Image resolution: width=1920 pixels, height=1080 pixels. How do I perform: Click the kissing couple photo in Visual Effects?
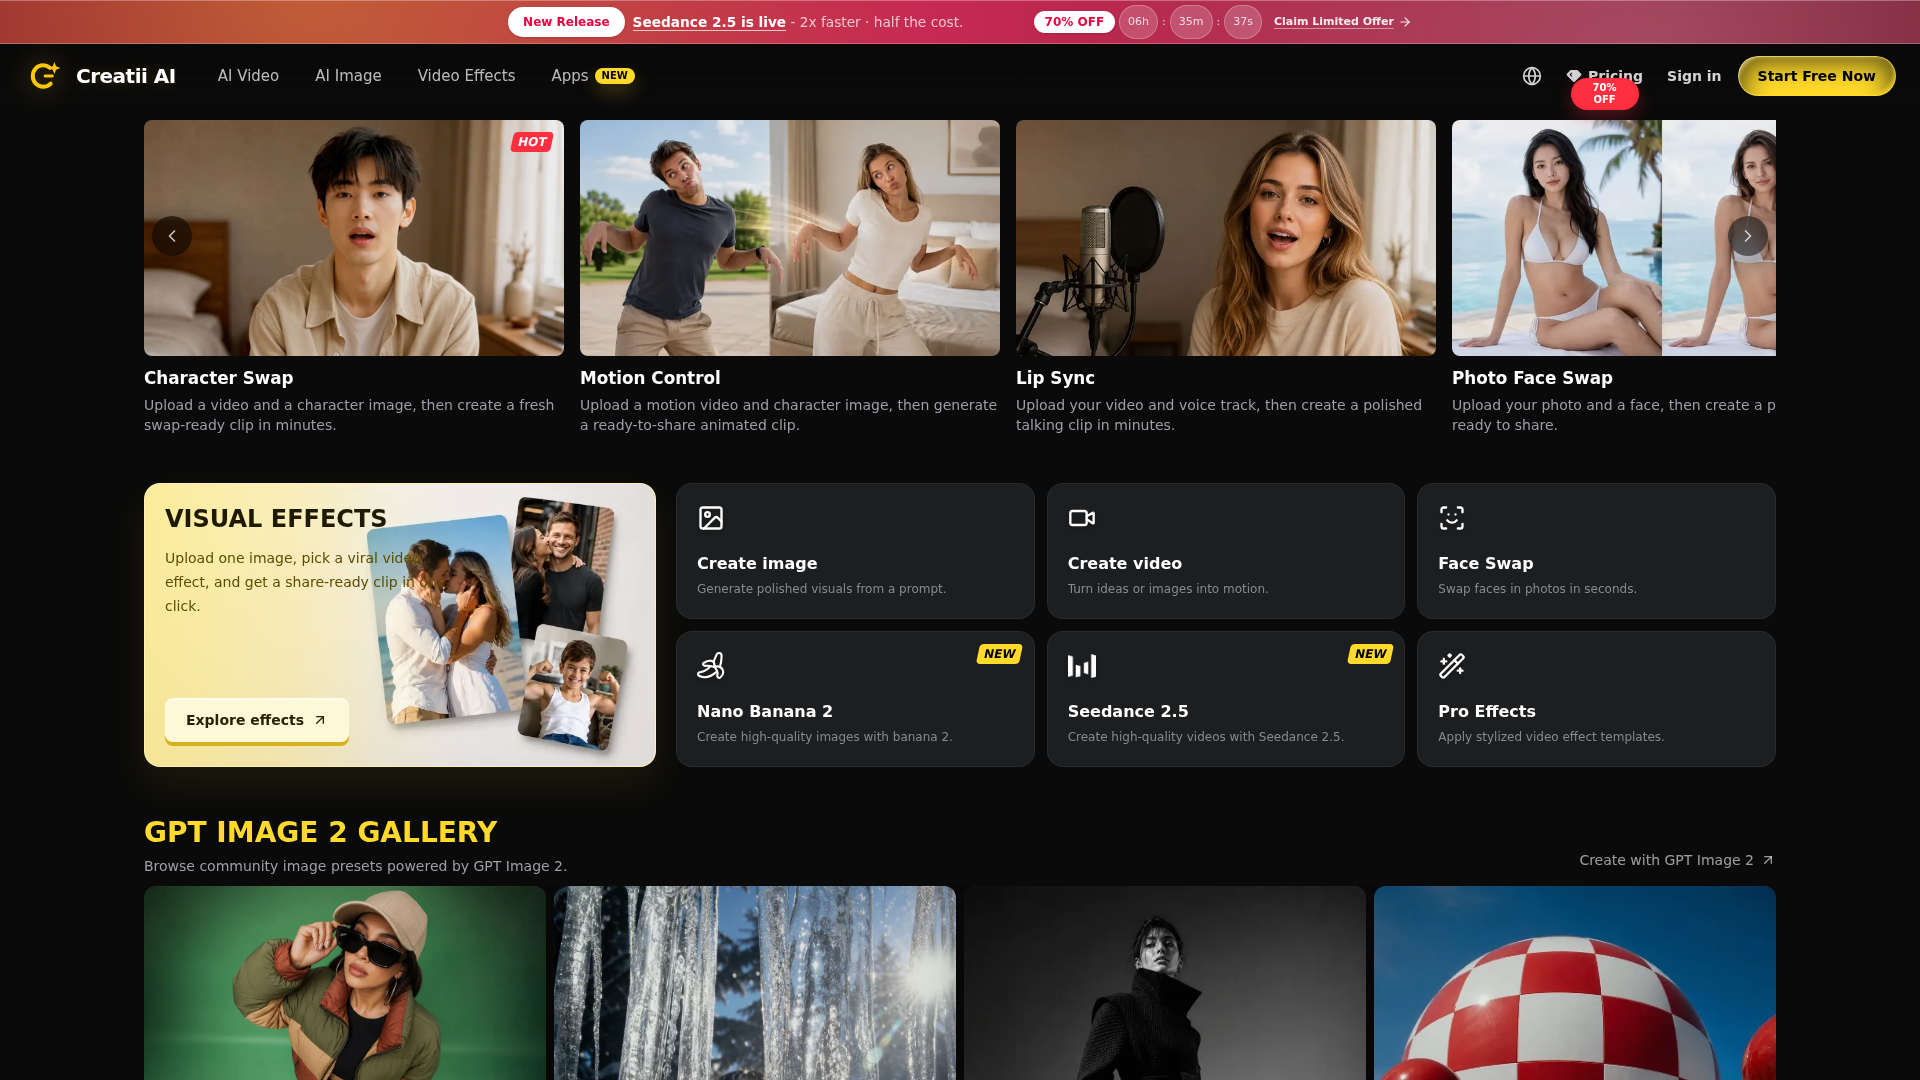point(445,618)
